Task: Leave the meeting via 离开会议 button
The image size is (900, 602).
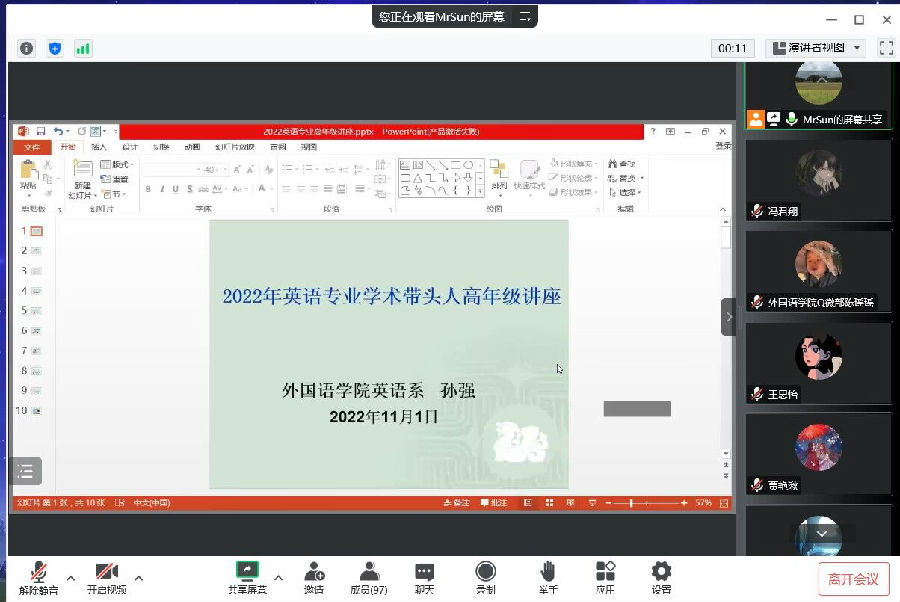Action: pyautogui.click(x=853, y=578)
